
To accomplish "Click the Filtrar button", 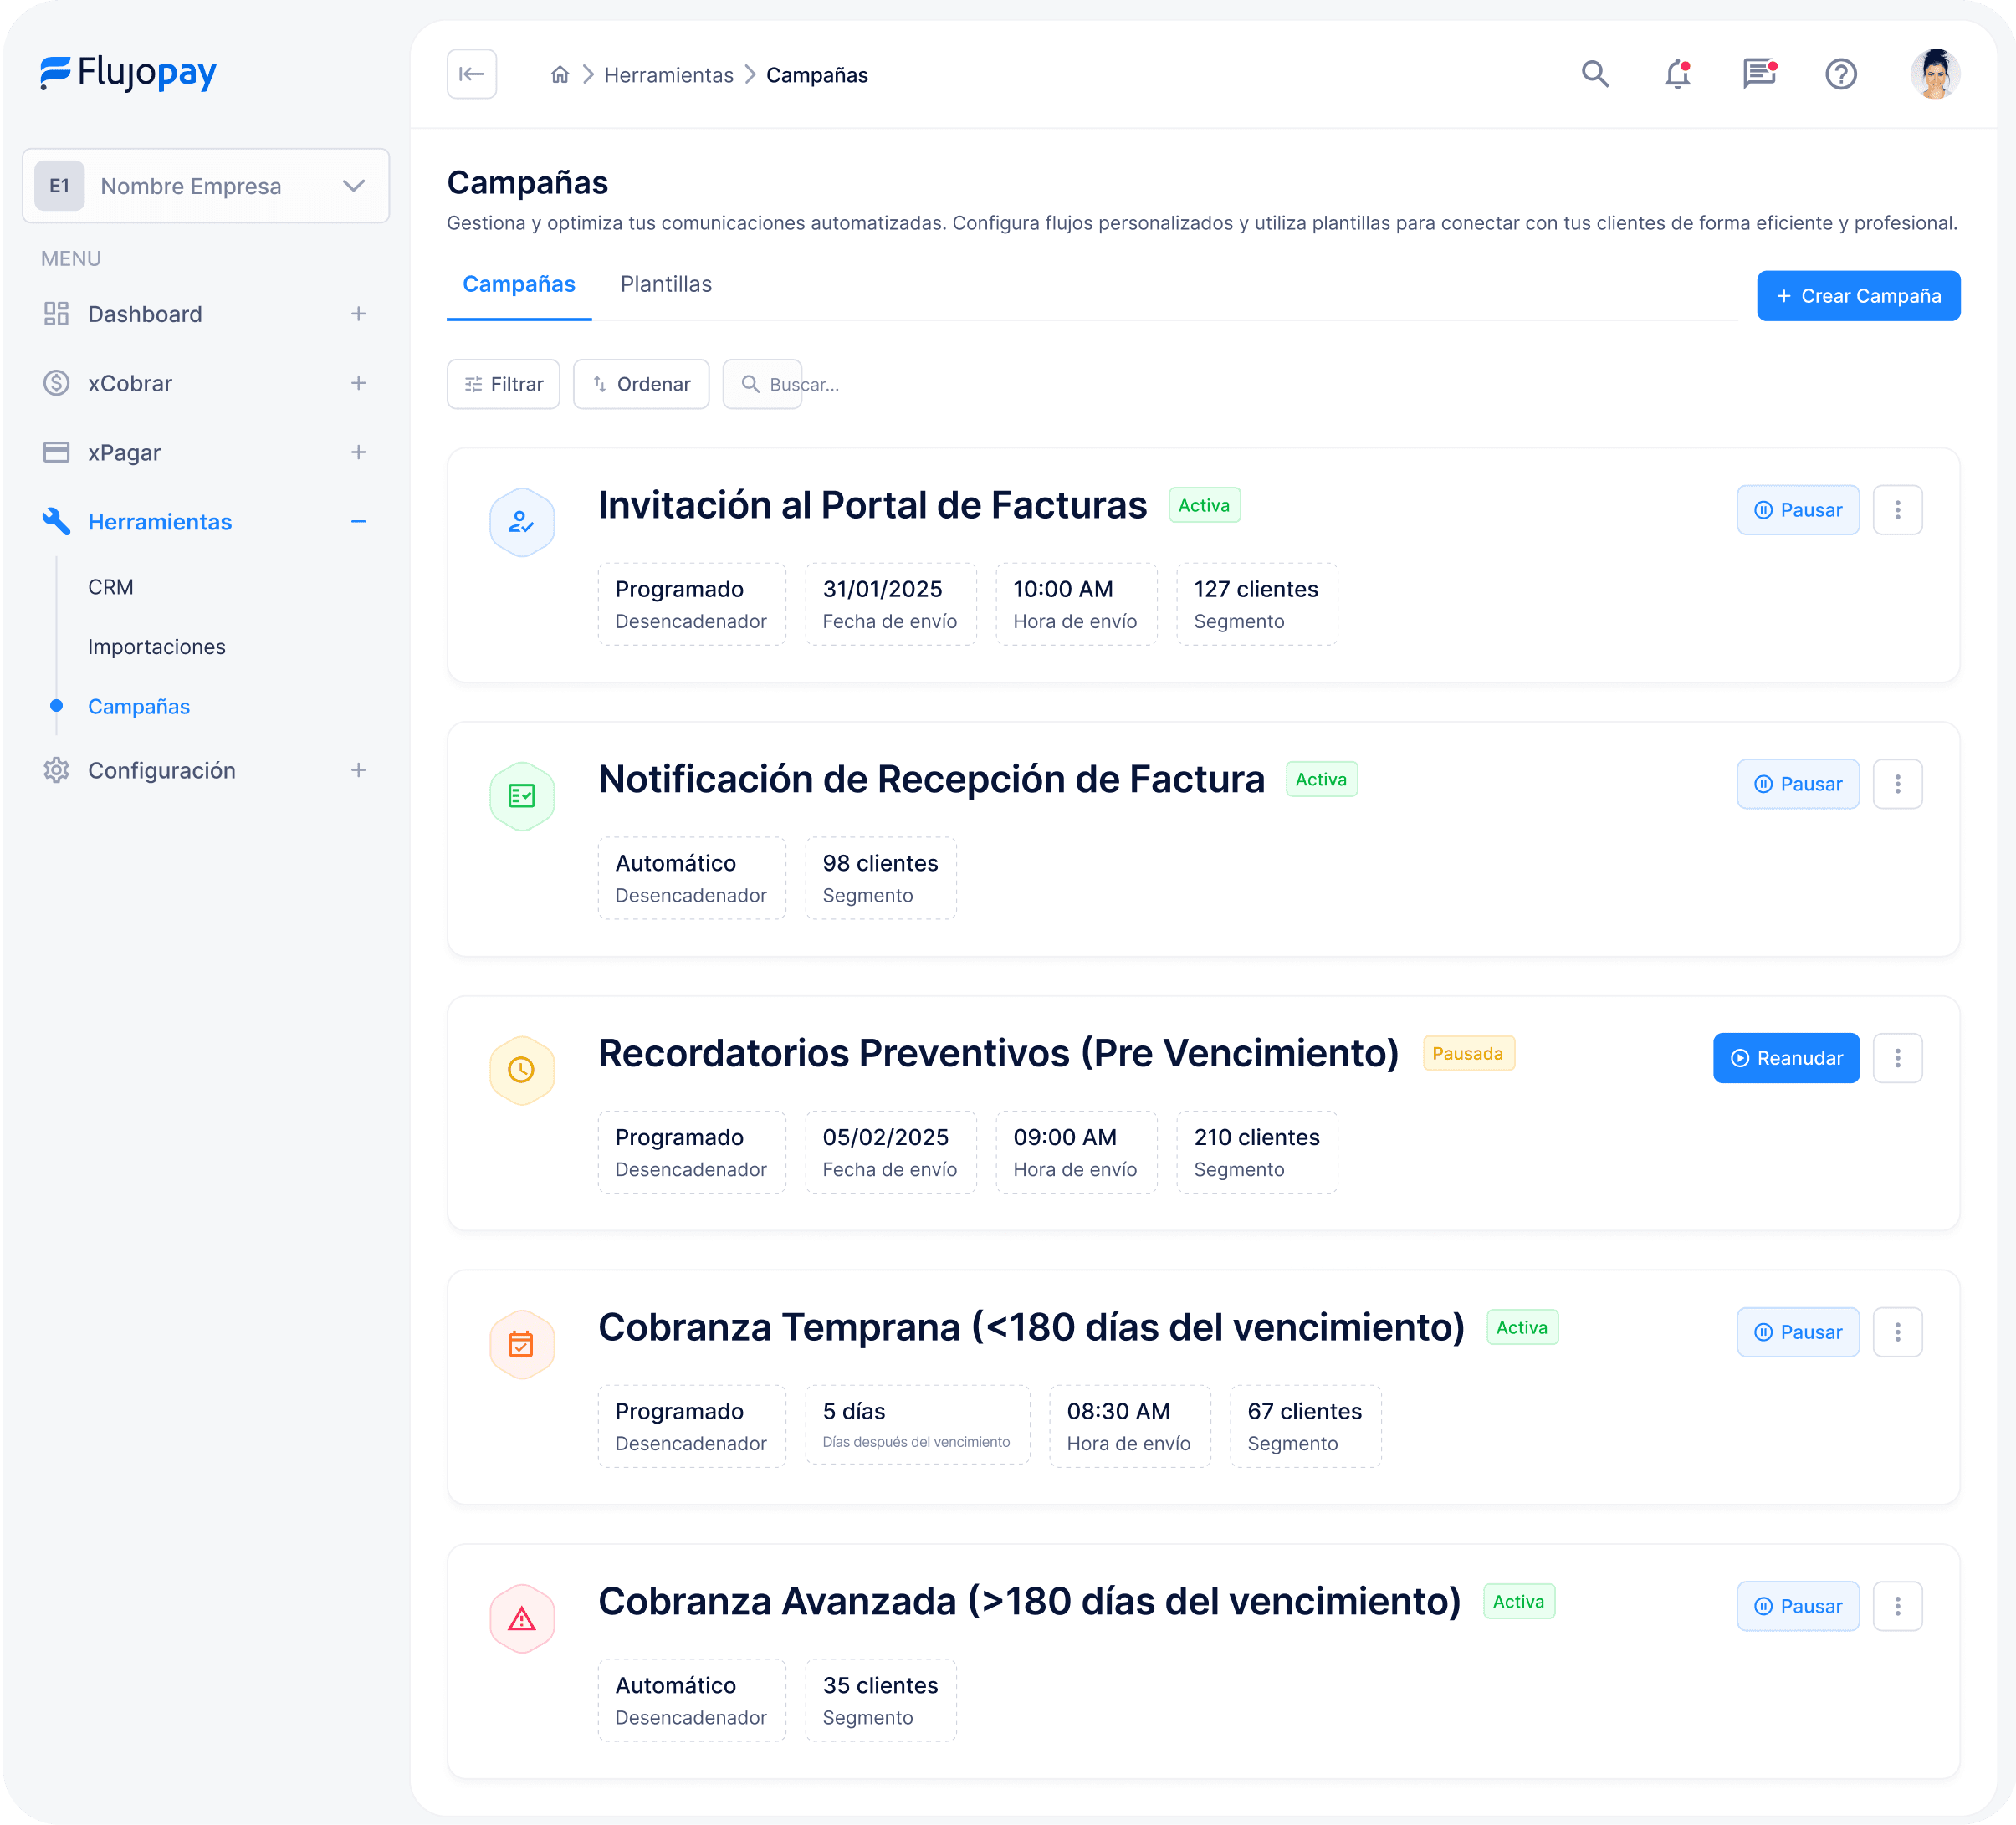I will point(503,384).
